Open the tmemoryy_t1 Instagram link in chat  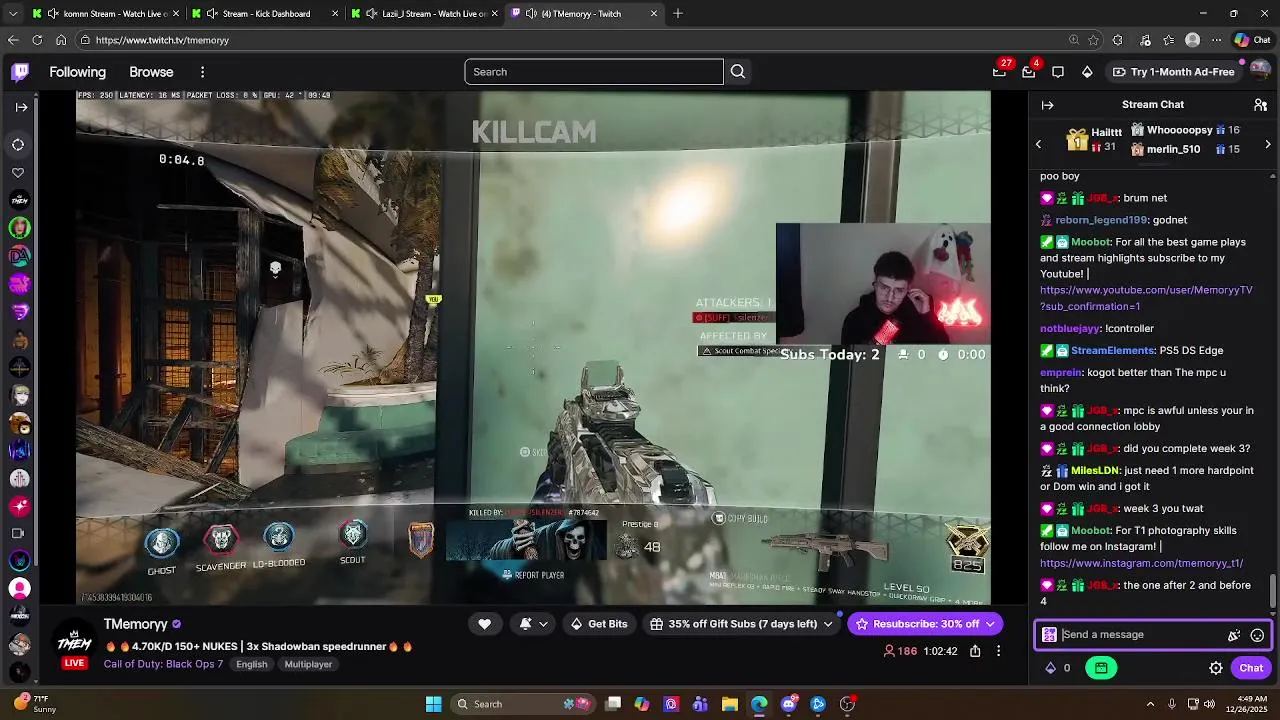1141,563
